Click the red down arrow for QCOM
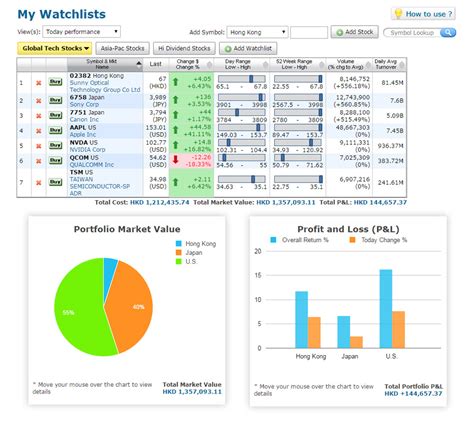The width and height of the screenshot is (474, 421). pyautogui.click(x=175, y=160)
